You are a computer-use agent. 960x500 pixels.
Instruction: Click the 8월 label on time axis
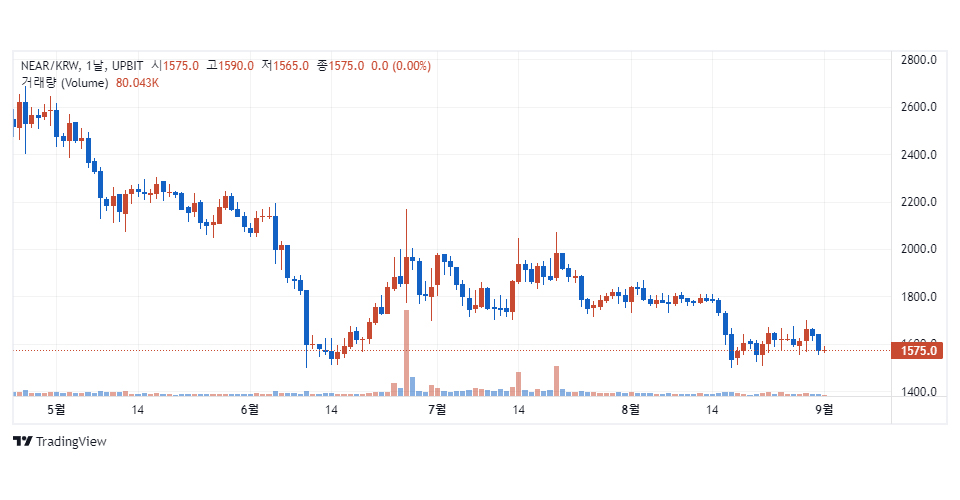(630, 409)
